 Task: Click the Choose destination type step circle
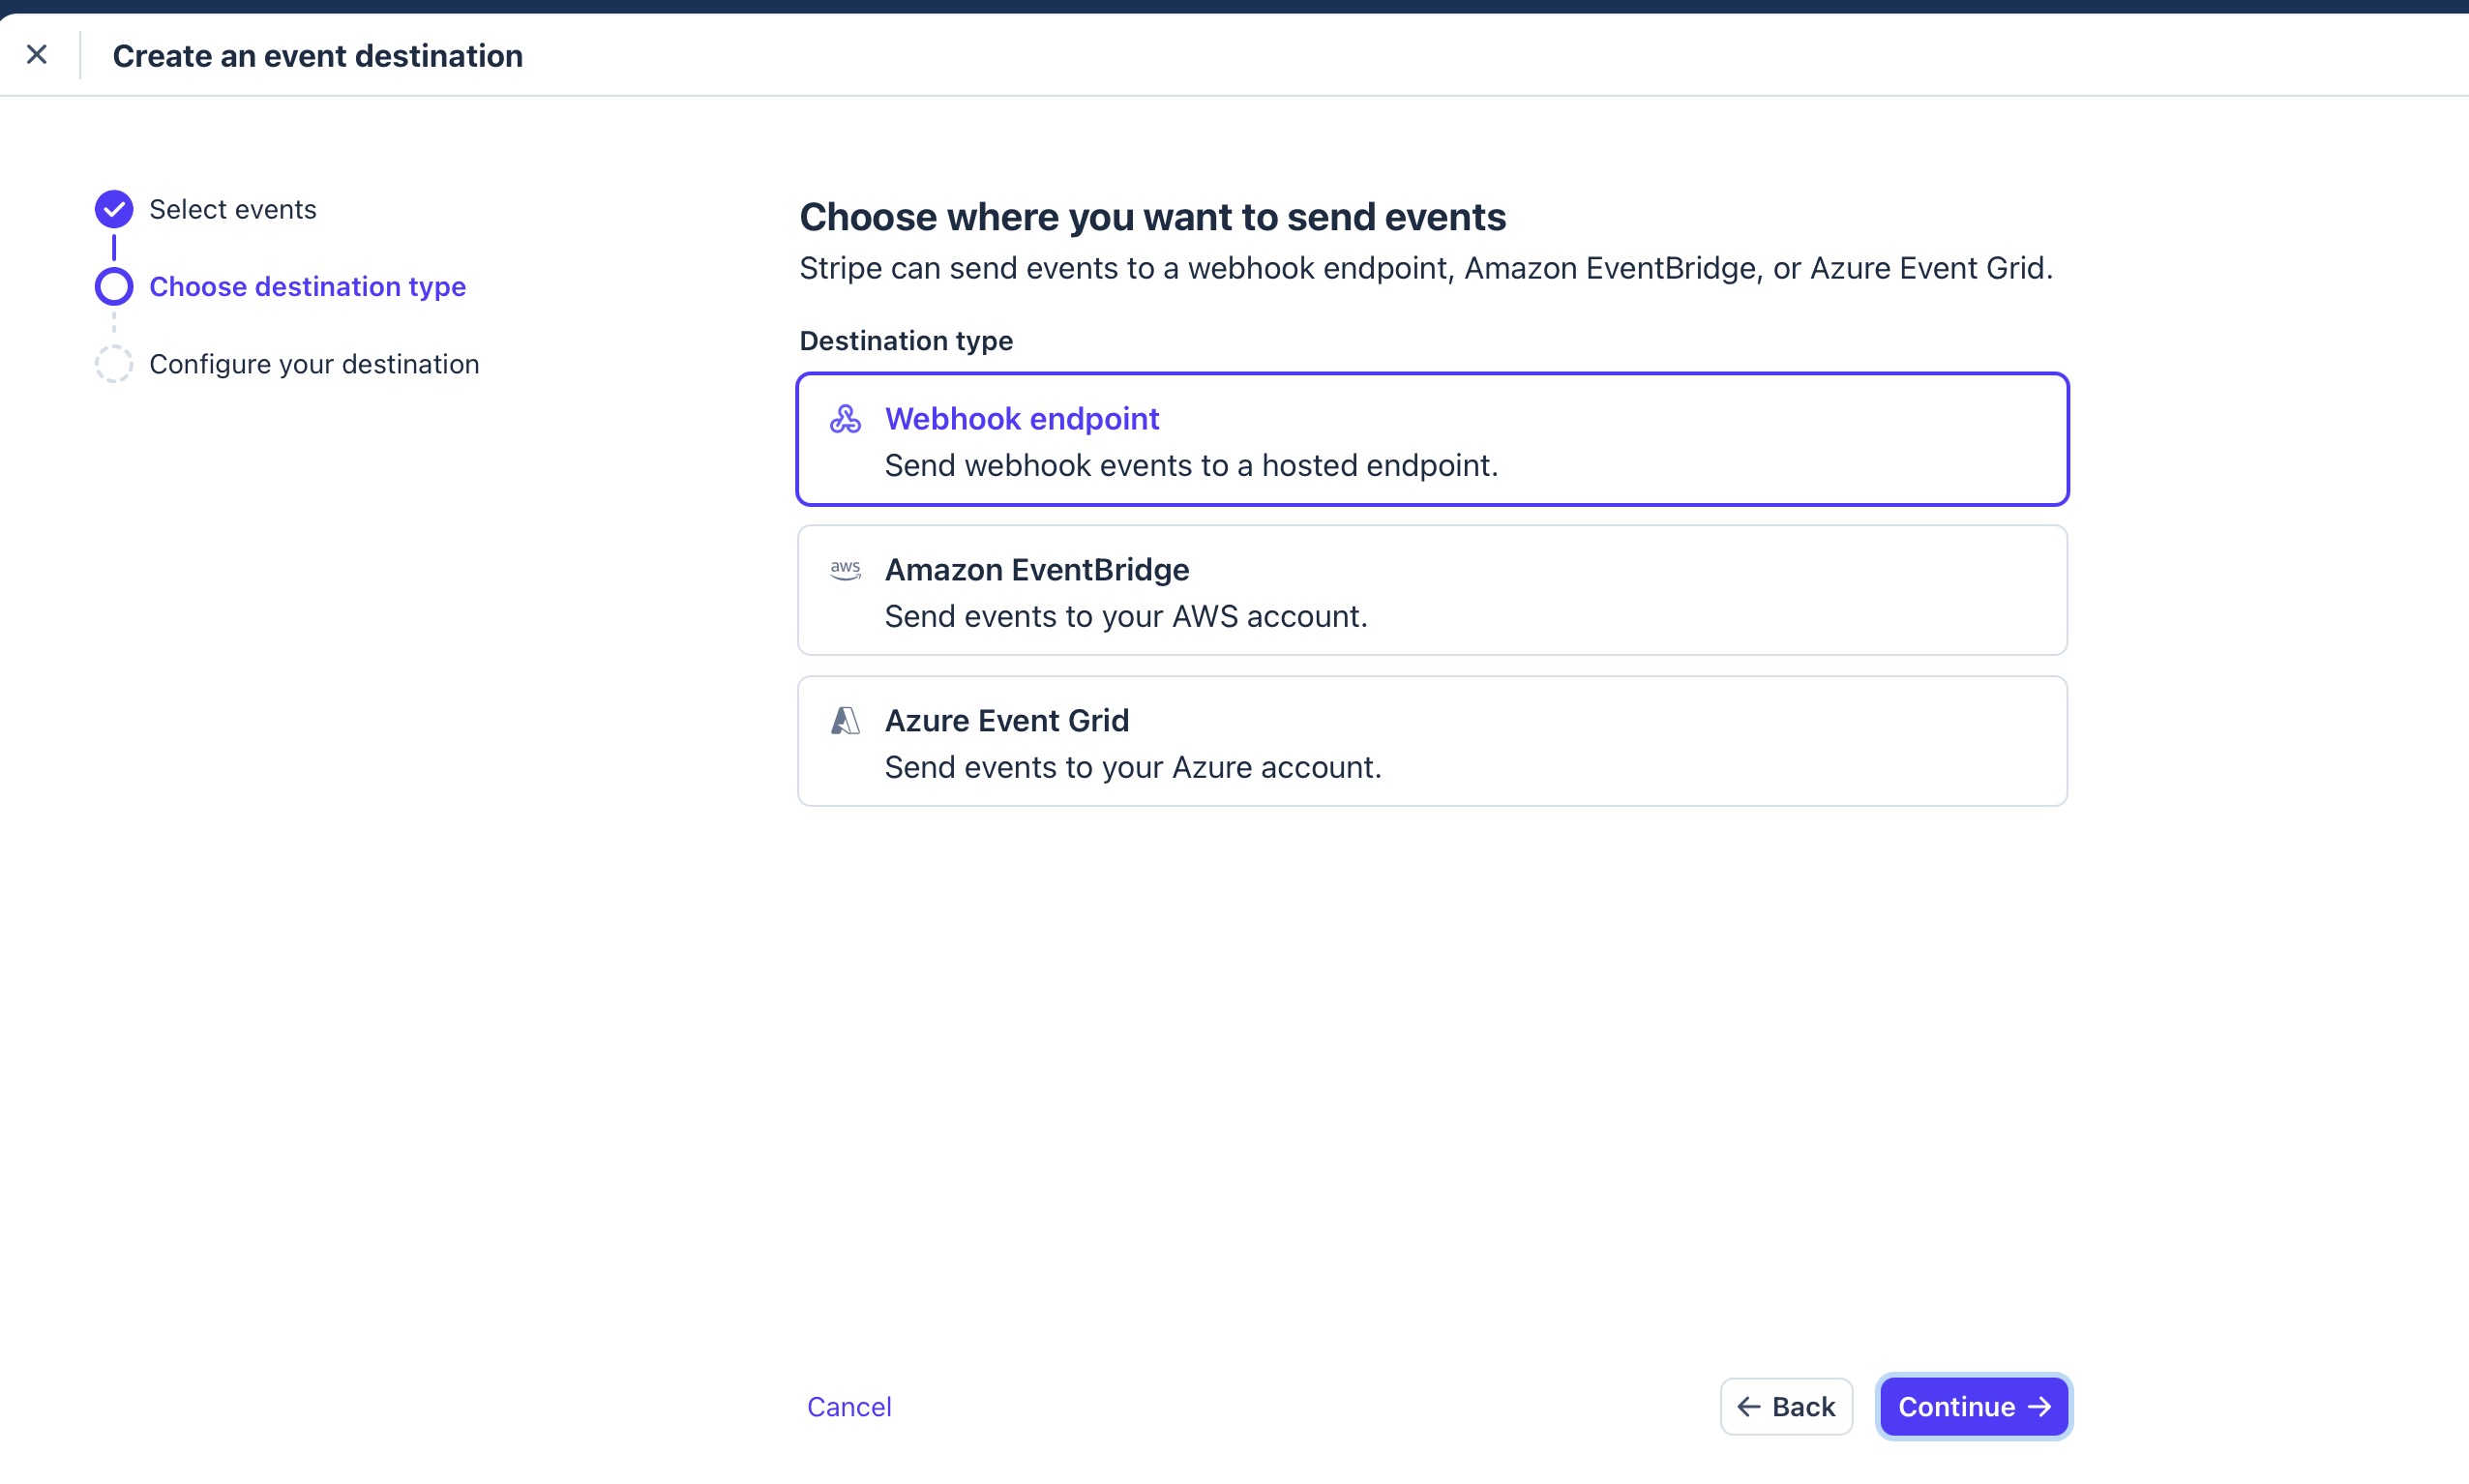[x=114, y=287]
